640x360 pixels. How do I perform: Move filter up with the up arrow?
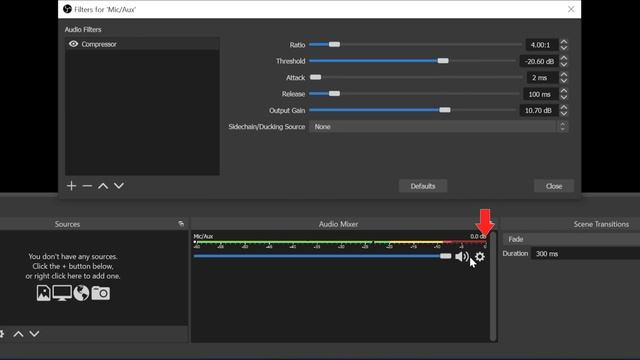coord(103,186)
